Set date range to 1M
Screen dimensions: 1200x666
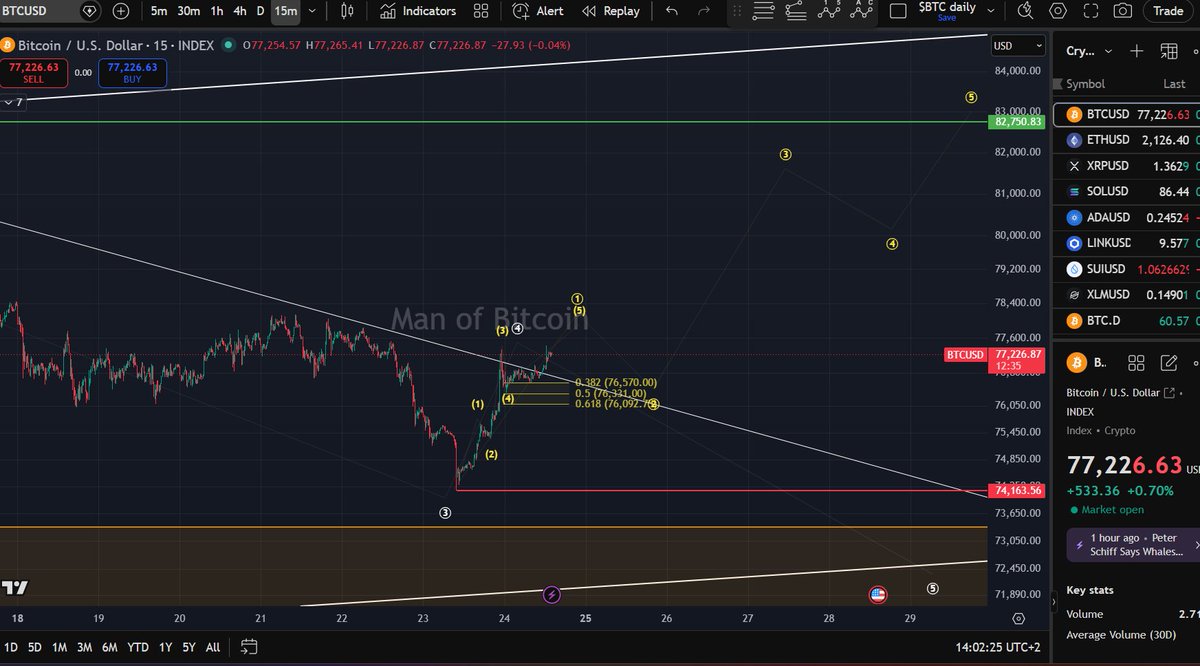(x=60, y=647)
